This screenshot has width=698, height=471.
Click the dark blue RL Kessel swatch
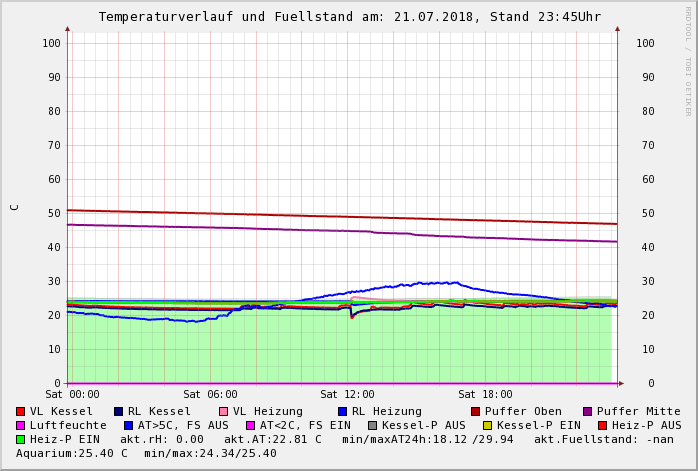coord(118,411)
